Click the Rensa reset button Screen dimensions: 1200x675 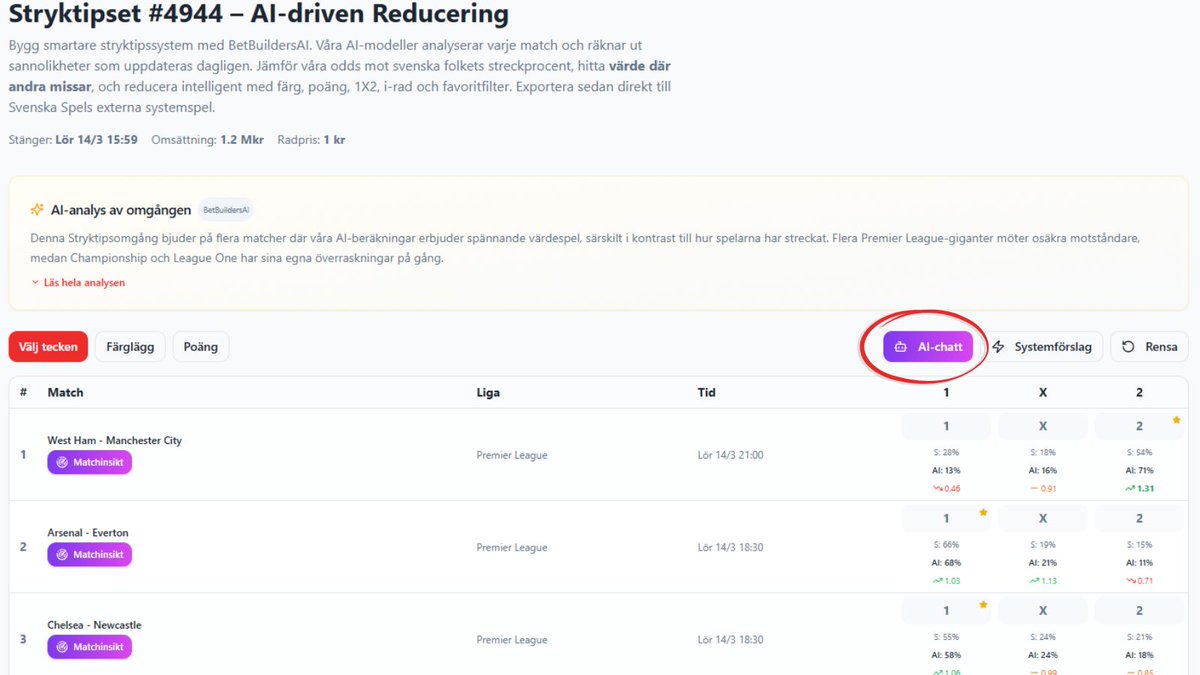tap(1149, 347)
